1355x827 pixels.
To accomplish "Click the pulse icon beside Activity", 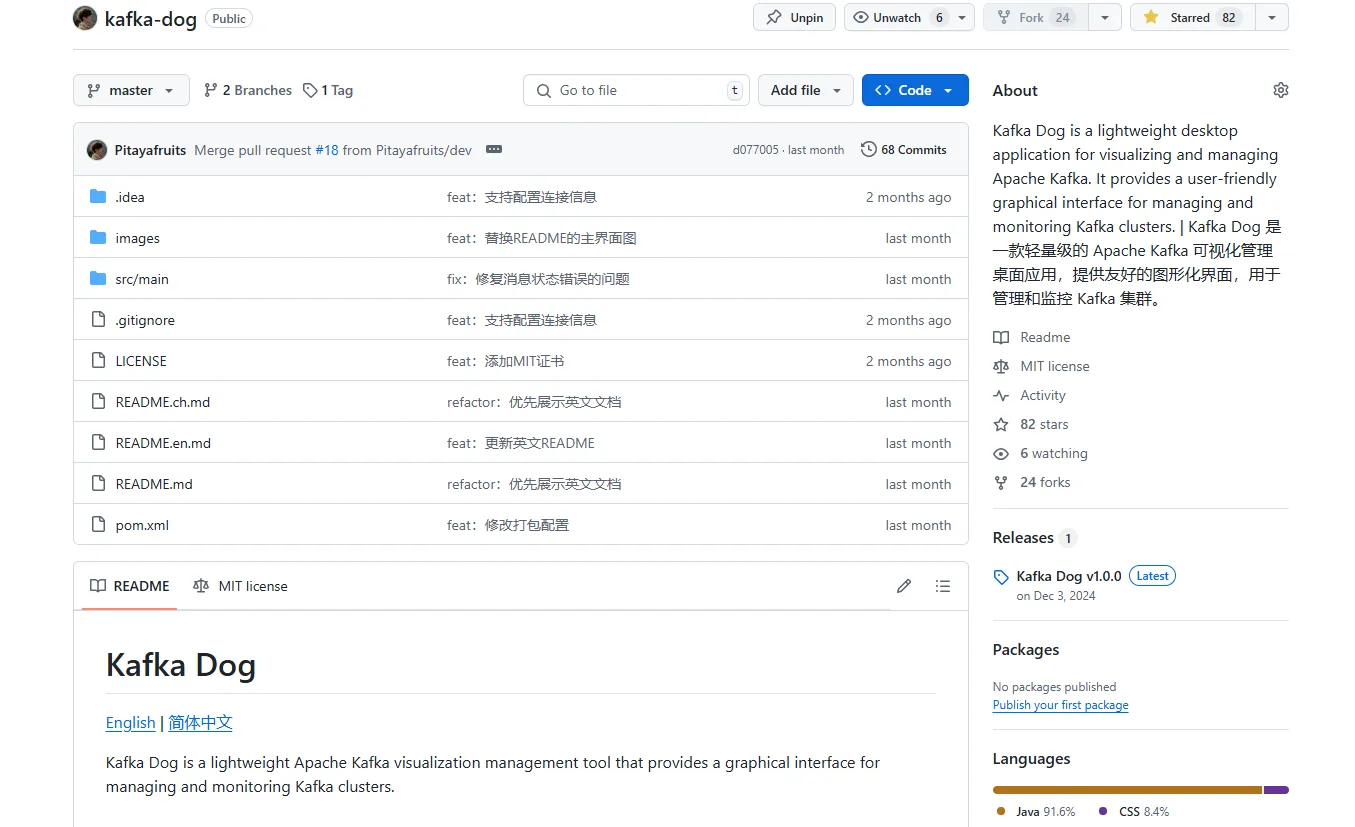I will 1001,396.
